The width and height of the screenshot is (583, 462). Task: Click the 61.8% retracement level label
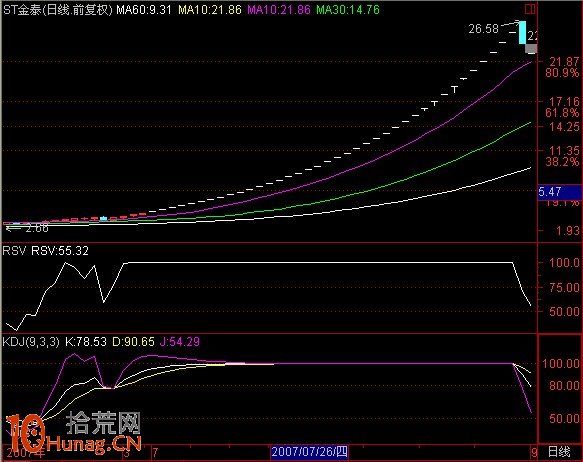562,112
